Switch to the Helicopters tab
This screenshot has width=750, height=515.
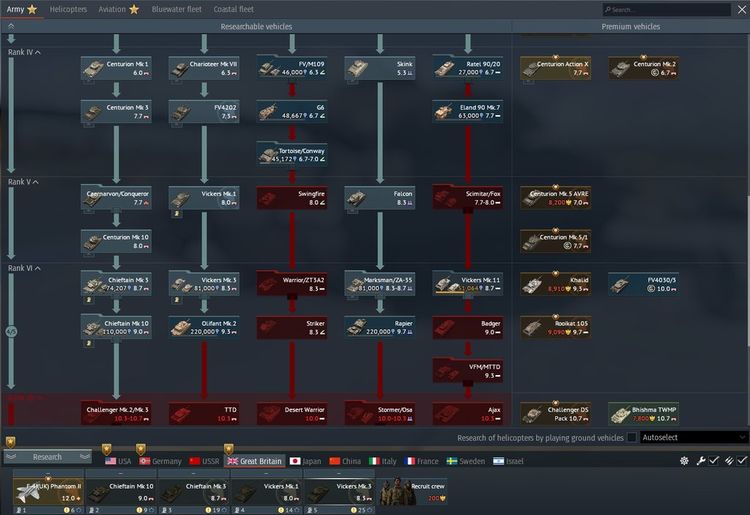click(68, 9)
